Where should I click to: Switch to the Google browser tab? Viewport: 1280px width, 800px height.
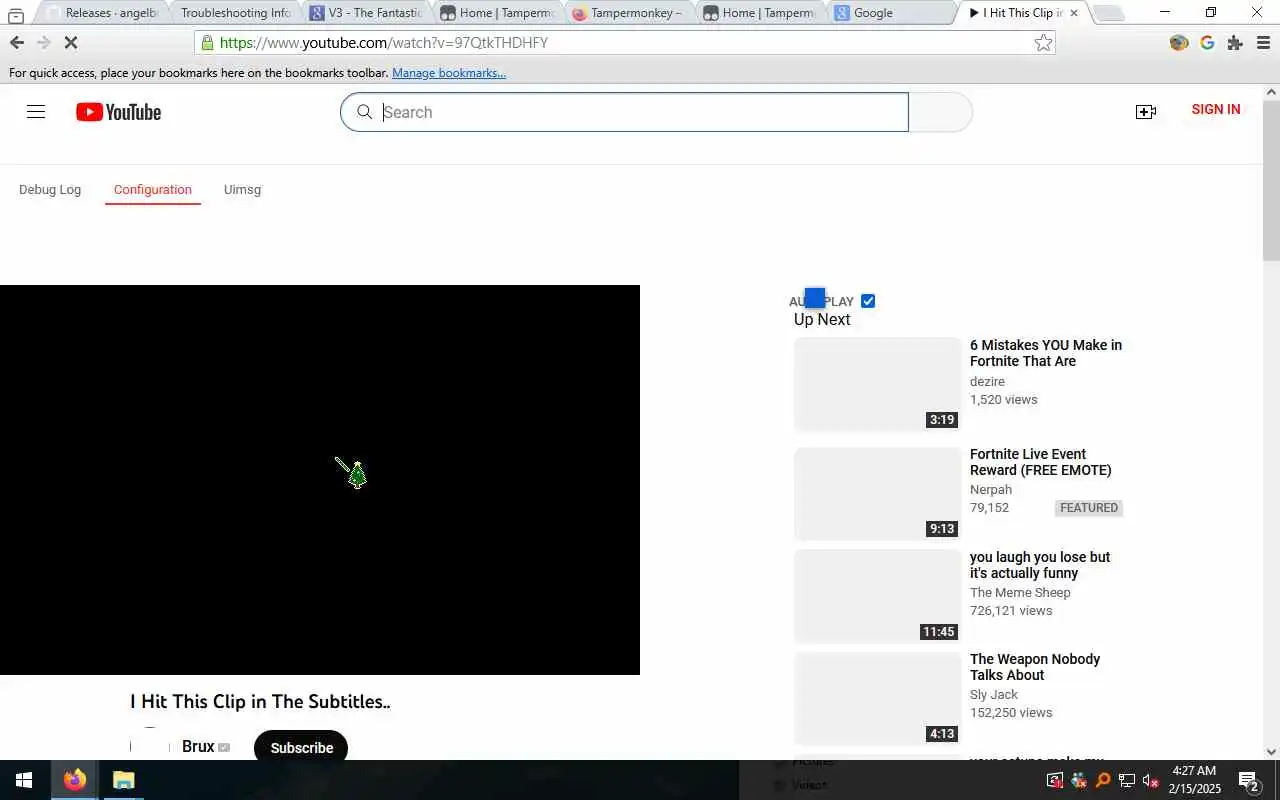point(890,13)
